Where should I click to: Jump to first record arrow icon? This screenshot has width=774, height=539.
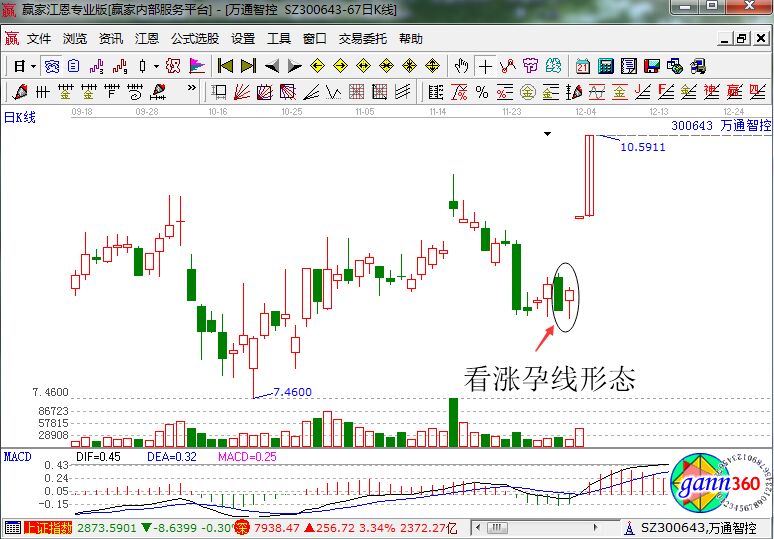(x=225, y=66)
